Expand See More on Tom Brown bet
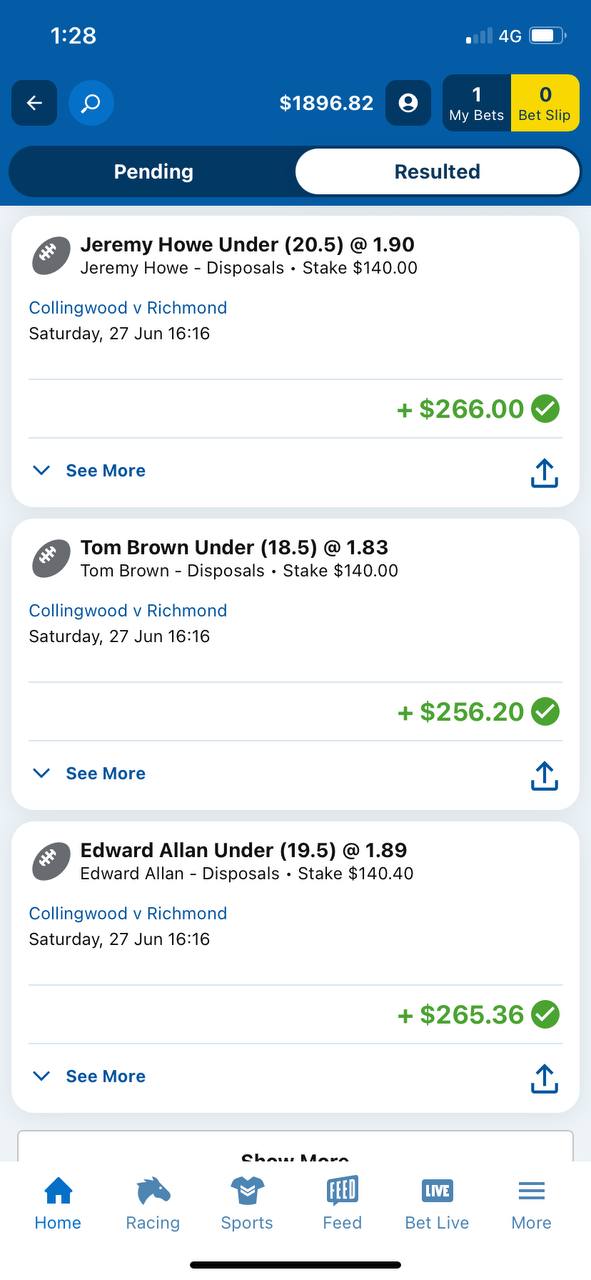 click(x=89, y=773)
